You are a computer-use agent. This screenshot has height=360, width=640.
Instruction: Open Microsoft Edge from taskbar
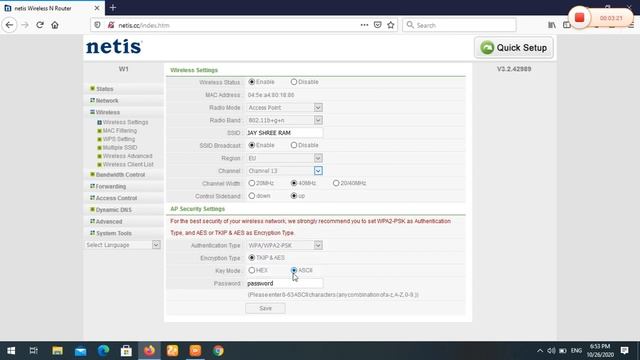(x=103, y=351)
